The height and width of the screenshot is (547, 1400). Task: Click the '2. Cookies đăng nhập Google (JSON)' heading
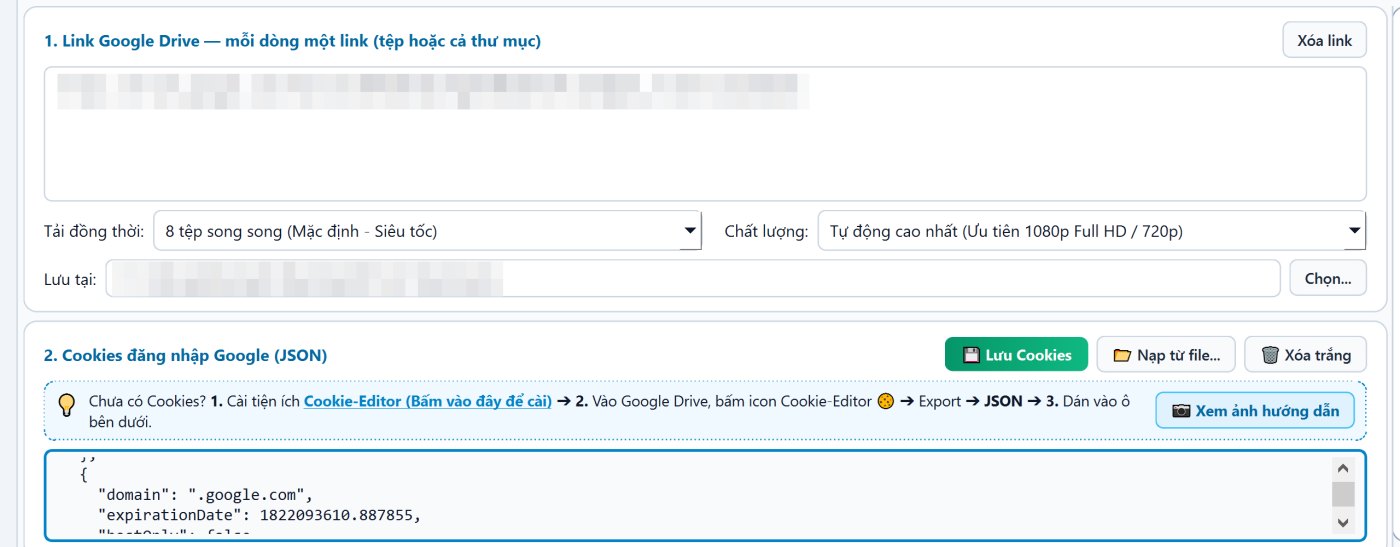pyautogui.click(x=185, y=355)
